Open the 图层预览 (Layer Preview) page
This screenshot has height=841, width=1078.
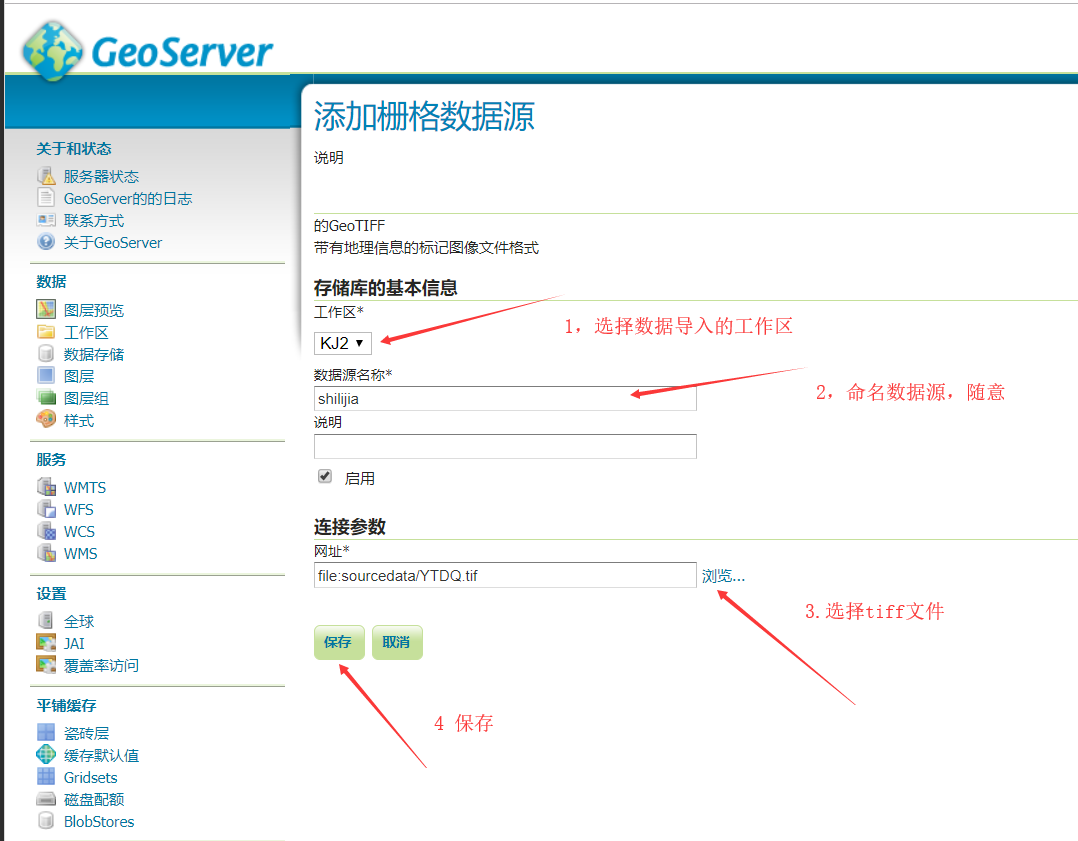[x=94, y=309]
